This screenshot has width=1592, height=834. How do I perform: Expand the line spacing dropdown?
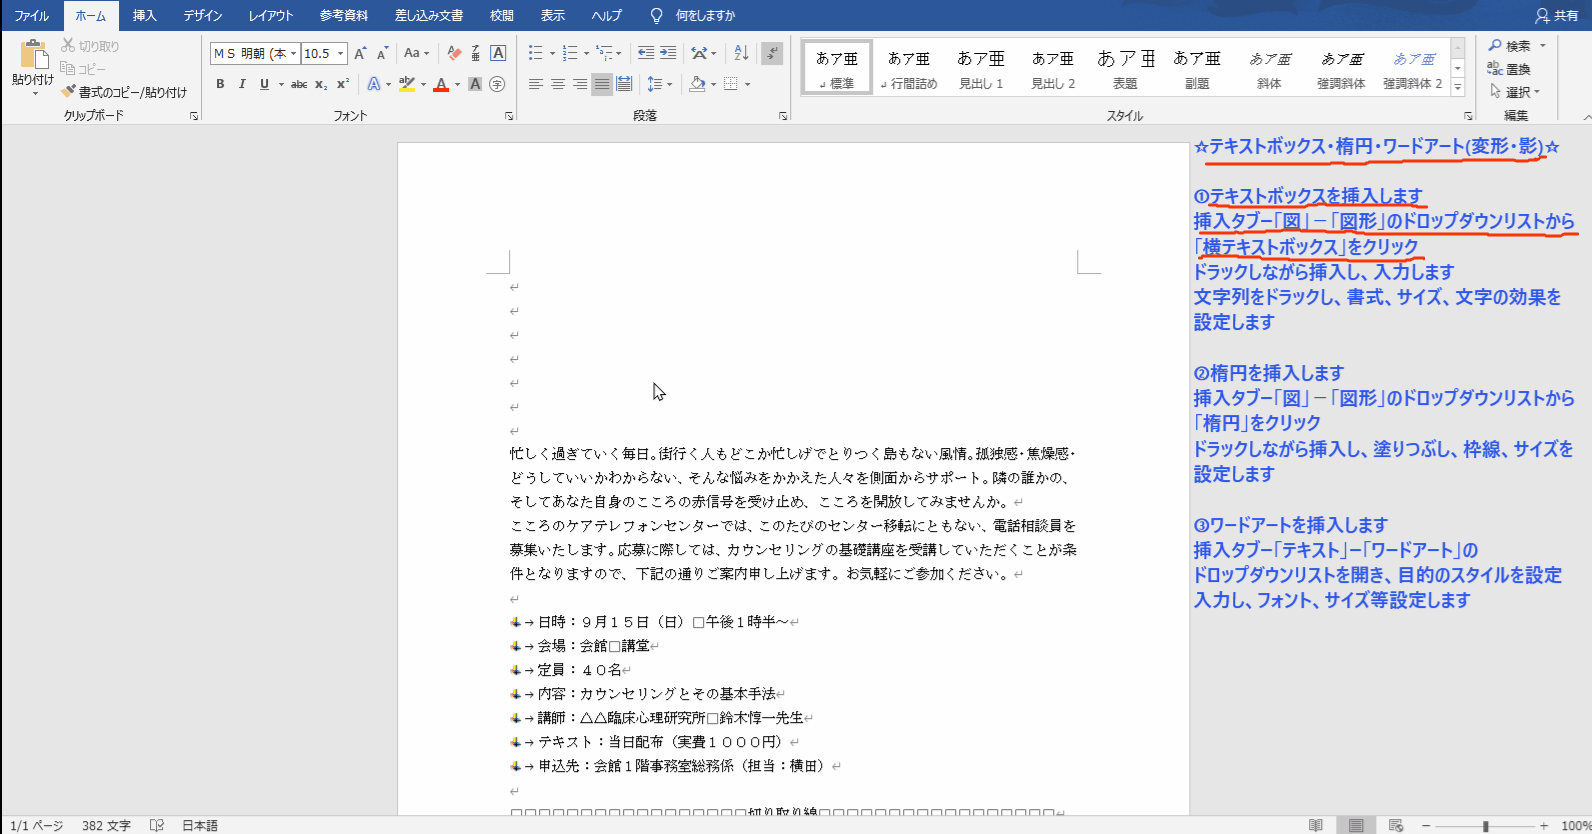(669, 84)
